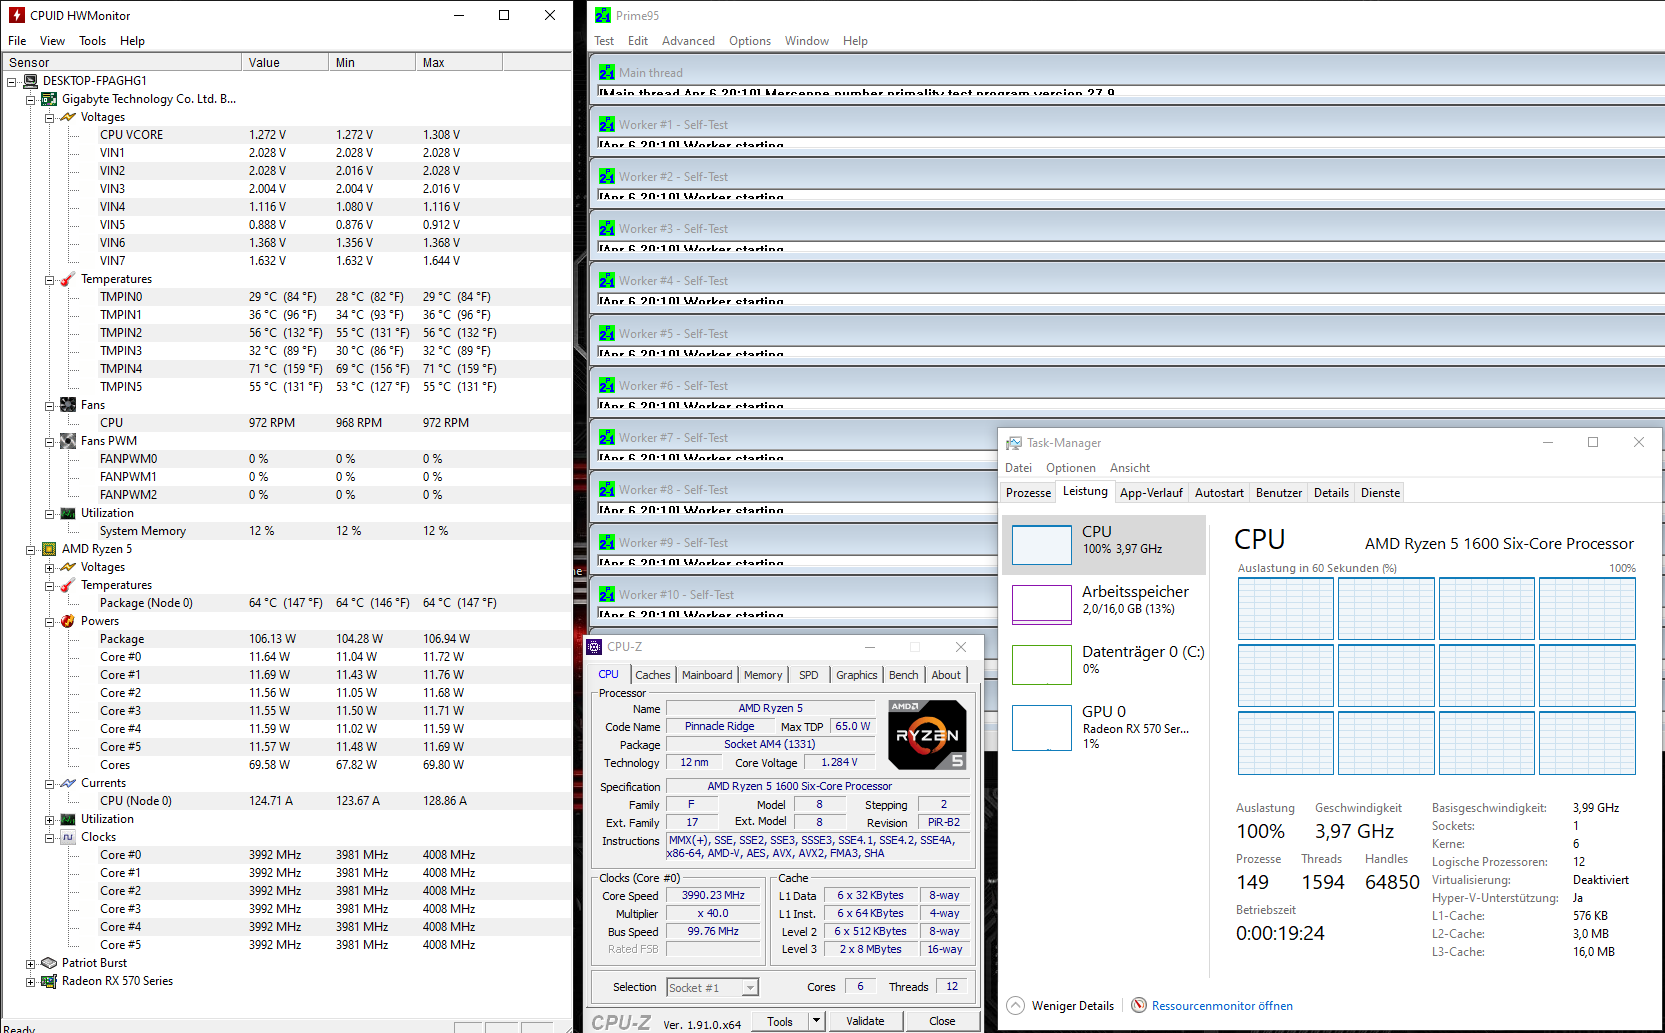Screen dimensions: 1665x1033
Task: Click the Prime95 icon on Main thread window
Action: tap(607, 72)
